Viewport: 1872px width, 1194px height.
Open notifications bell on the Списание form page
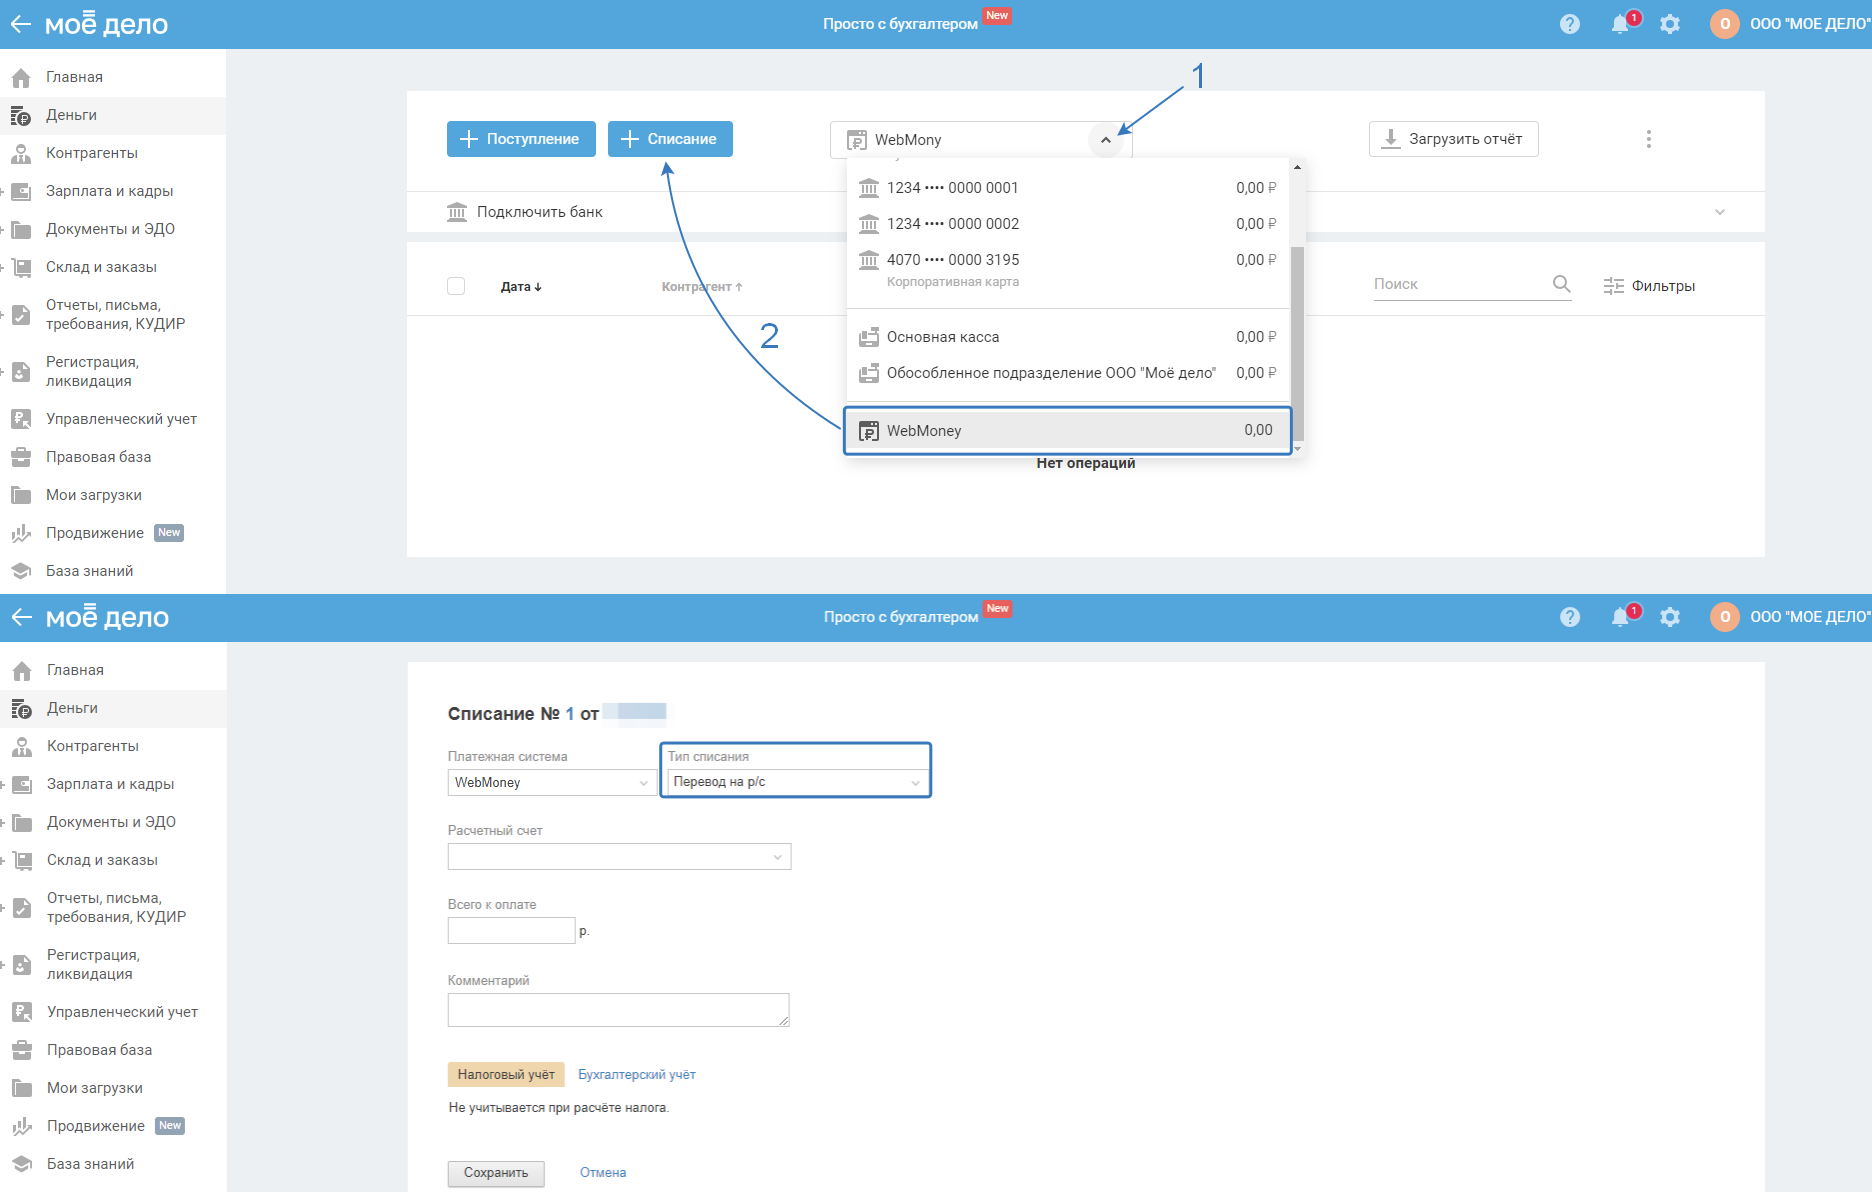pos(1621,617)
